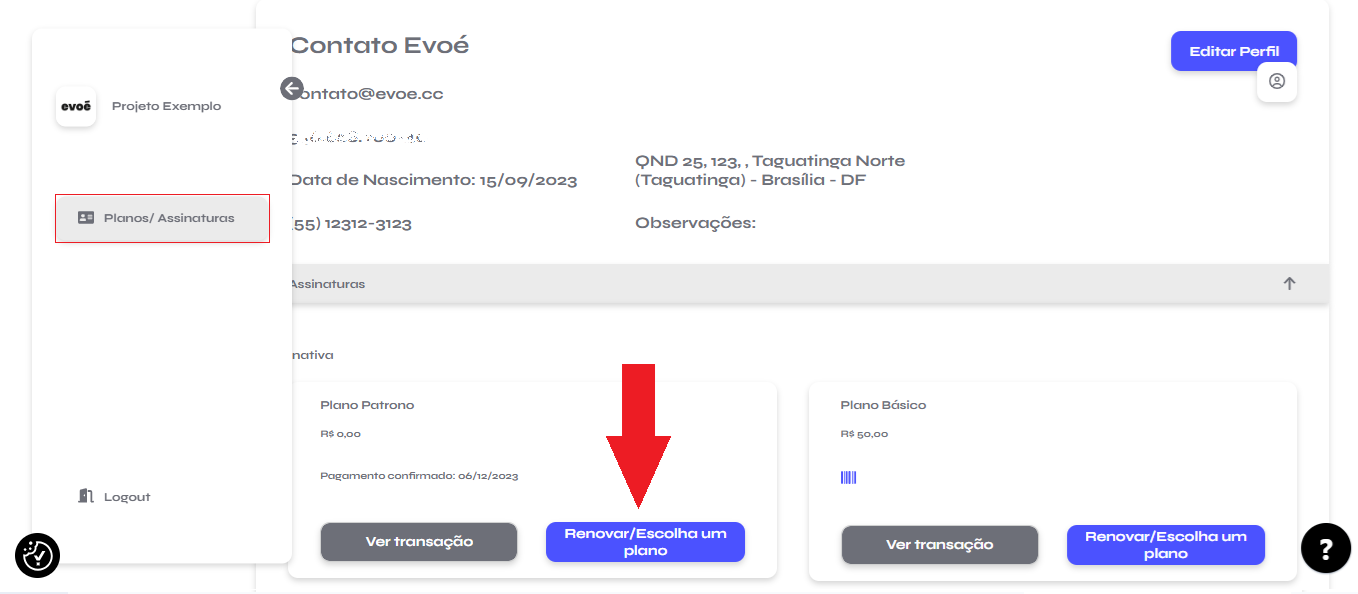Click the Projeto Exemplo project name
1358x594 pixels.
(166, 106)
